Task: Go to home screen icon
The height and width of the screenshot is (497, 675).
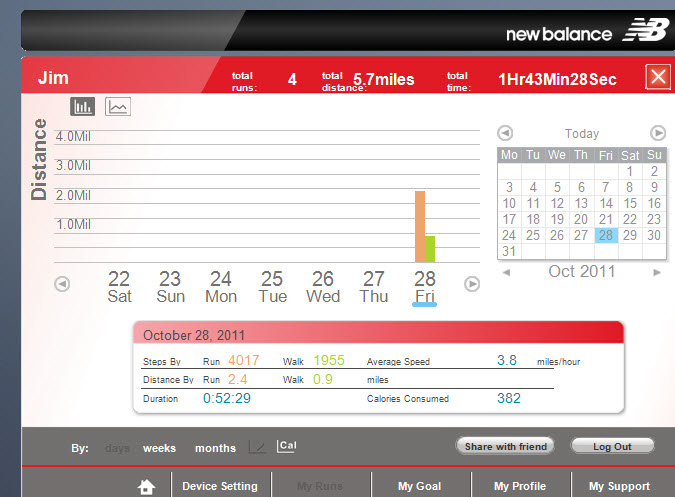Action: pos(147,487)
